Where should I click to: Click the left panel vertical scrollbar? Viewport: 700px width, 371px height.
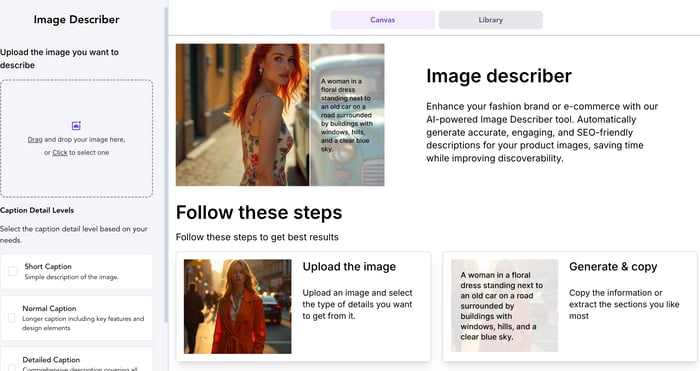pyautogui.click(x=167, y=165)
